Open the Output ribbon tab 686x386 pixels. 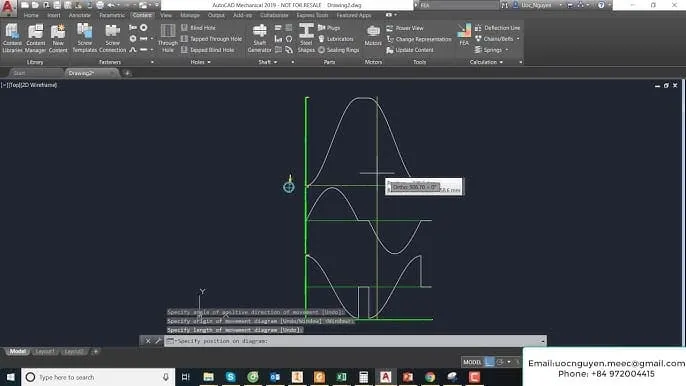pos(216,15)
